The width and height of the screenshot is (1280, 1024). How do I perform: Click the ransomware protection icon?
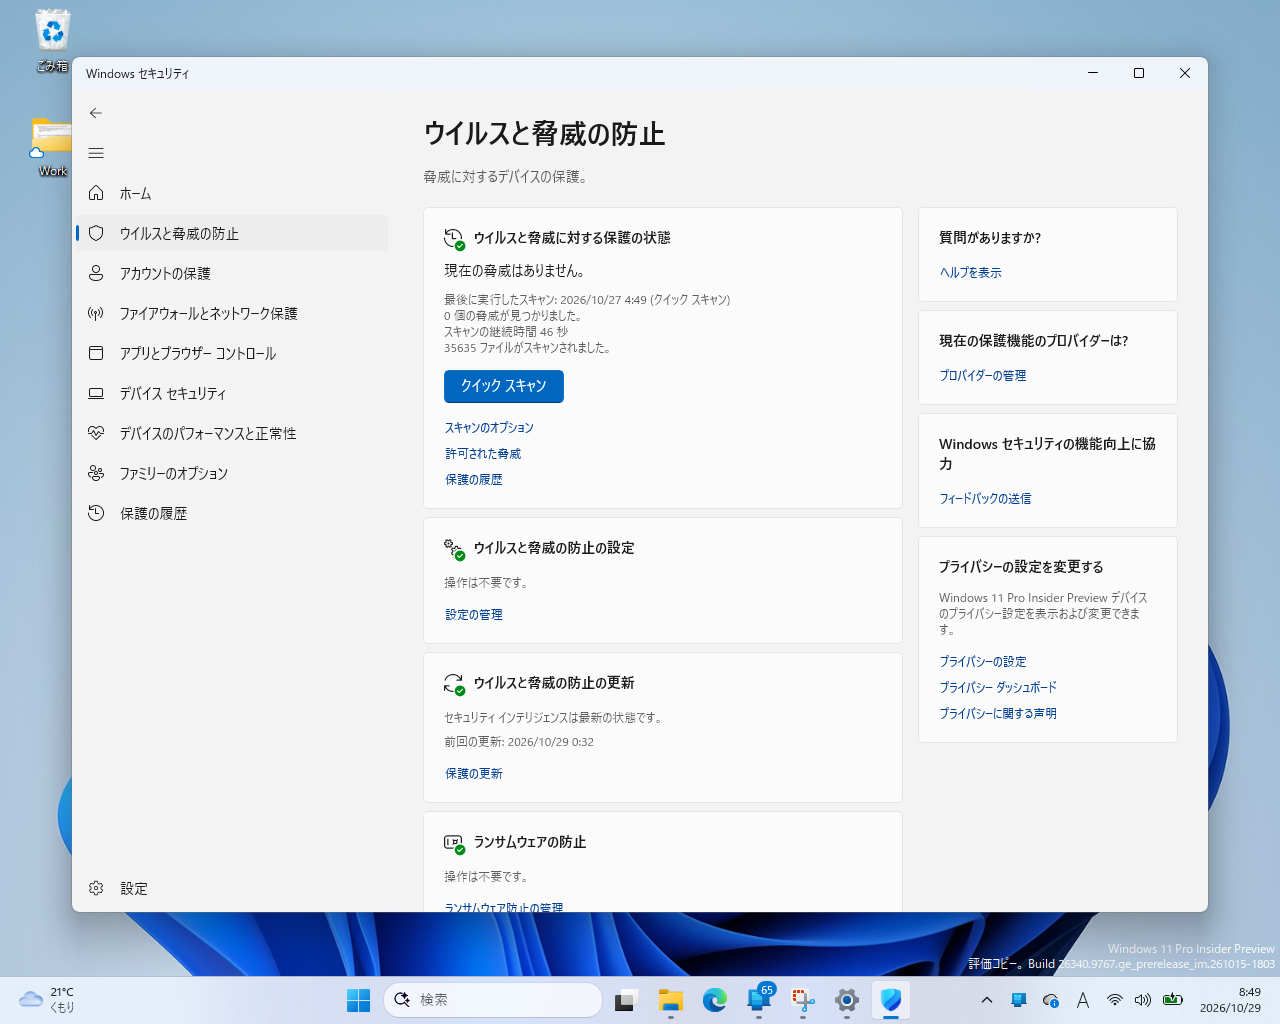coord(454,843)
